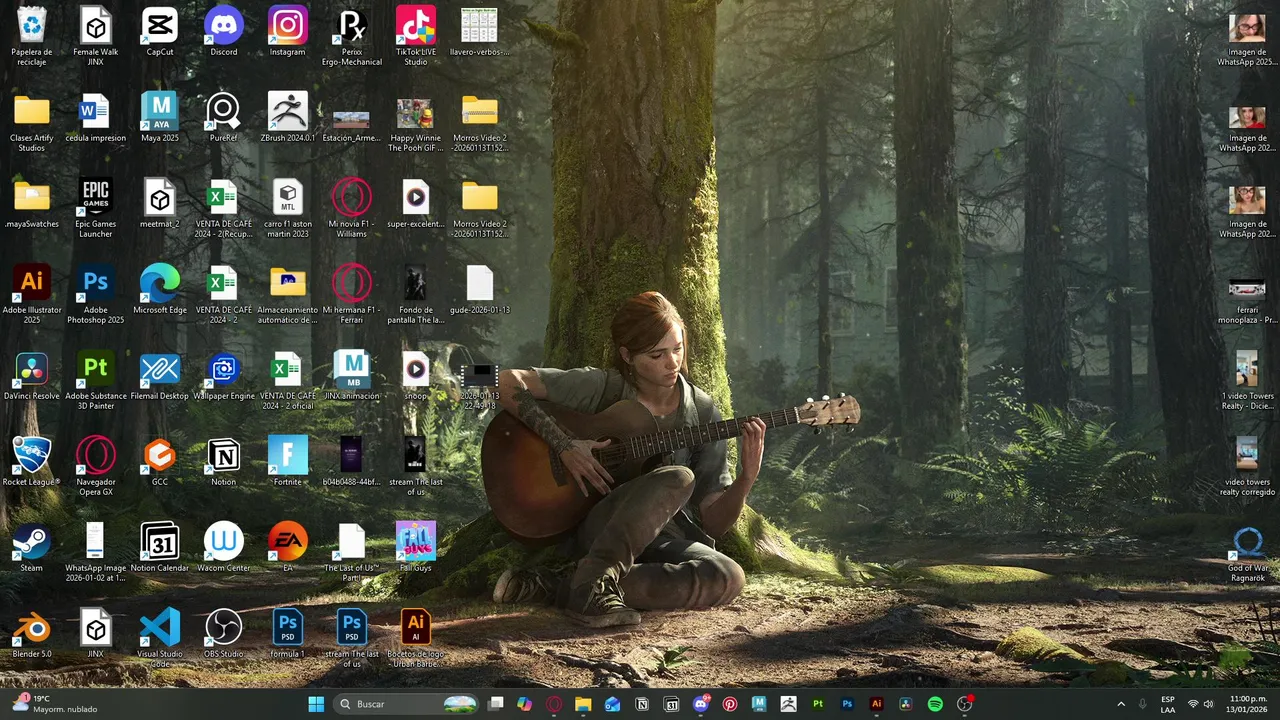1280x720 pixels.
Task: Open the Wacom Center desktop shortcut
Action: [x=224, y=548]
